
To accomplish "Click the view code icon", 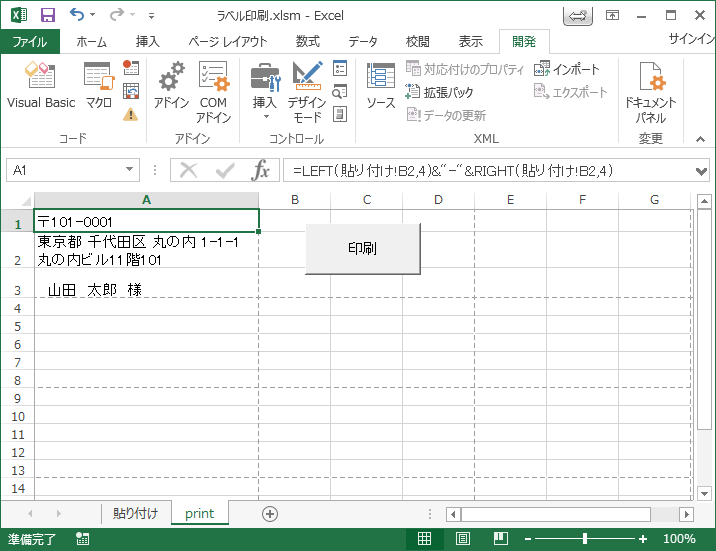I will pos(340,91).
